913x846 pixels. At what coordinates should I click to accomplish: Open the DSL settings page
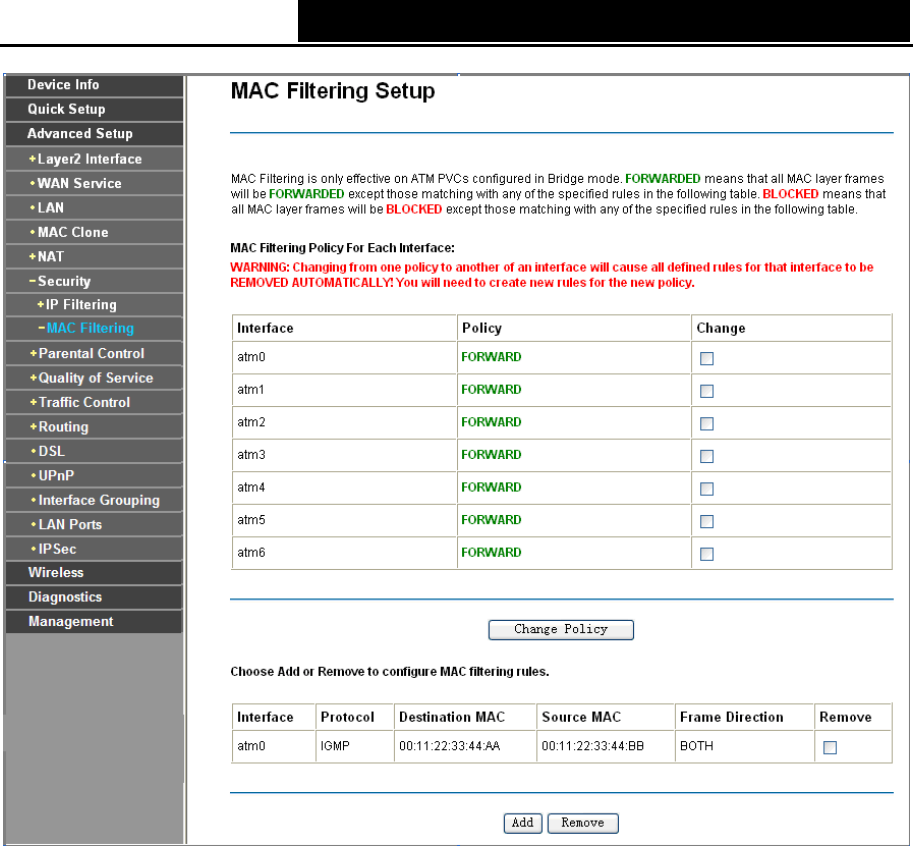(x=51, y=451)
